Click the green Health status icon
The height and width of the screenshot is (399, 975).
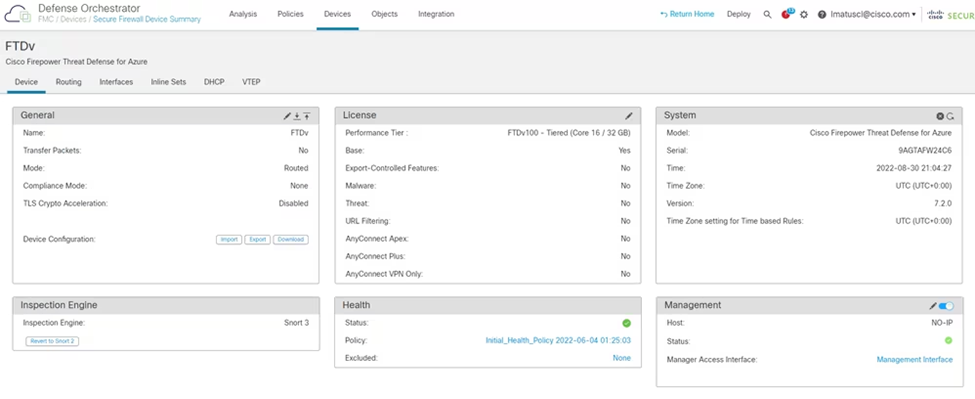pos(626,323)
